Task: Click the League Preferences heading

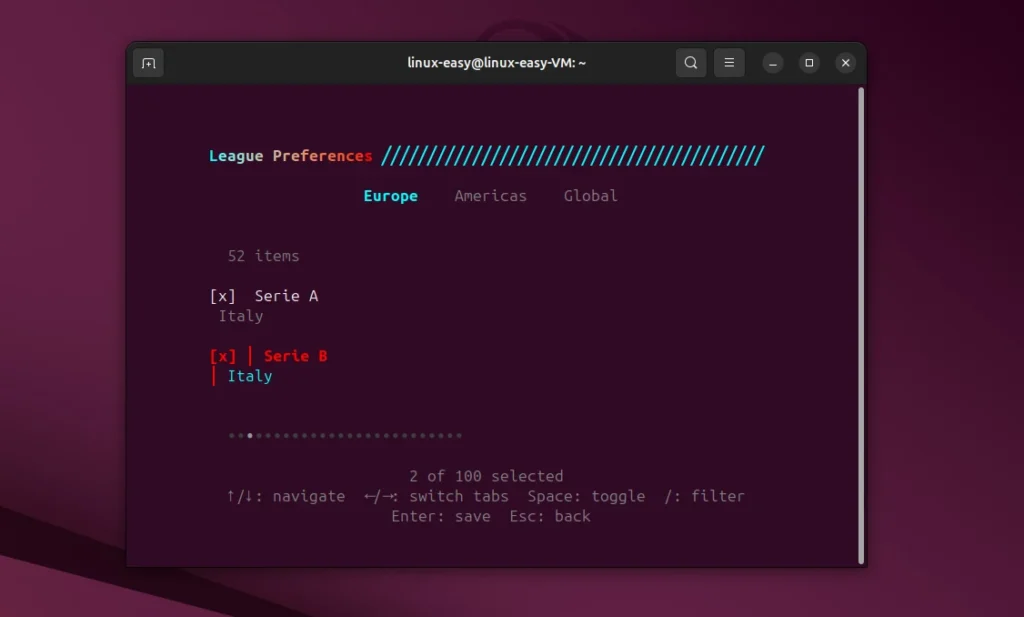Action: pyautogui.click(x=290, y=156)
